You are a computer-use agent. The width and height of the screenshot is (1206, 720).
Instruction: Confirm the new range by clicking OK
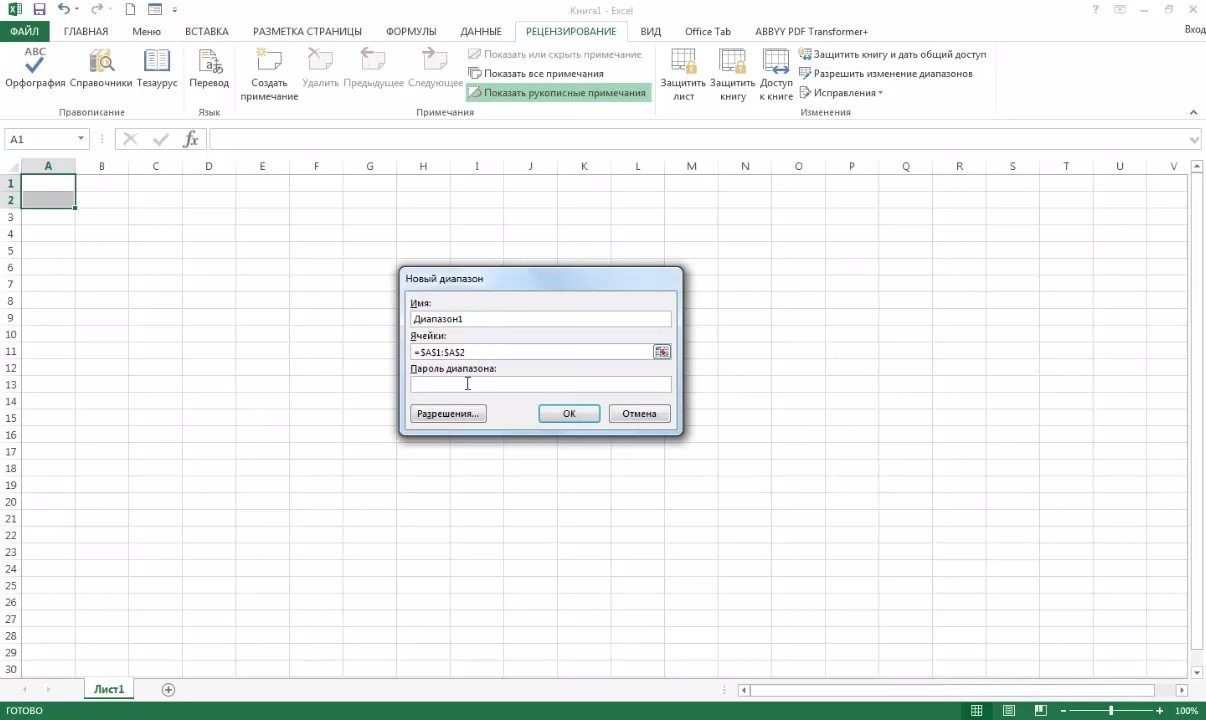point(568,413)
